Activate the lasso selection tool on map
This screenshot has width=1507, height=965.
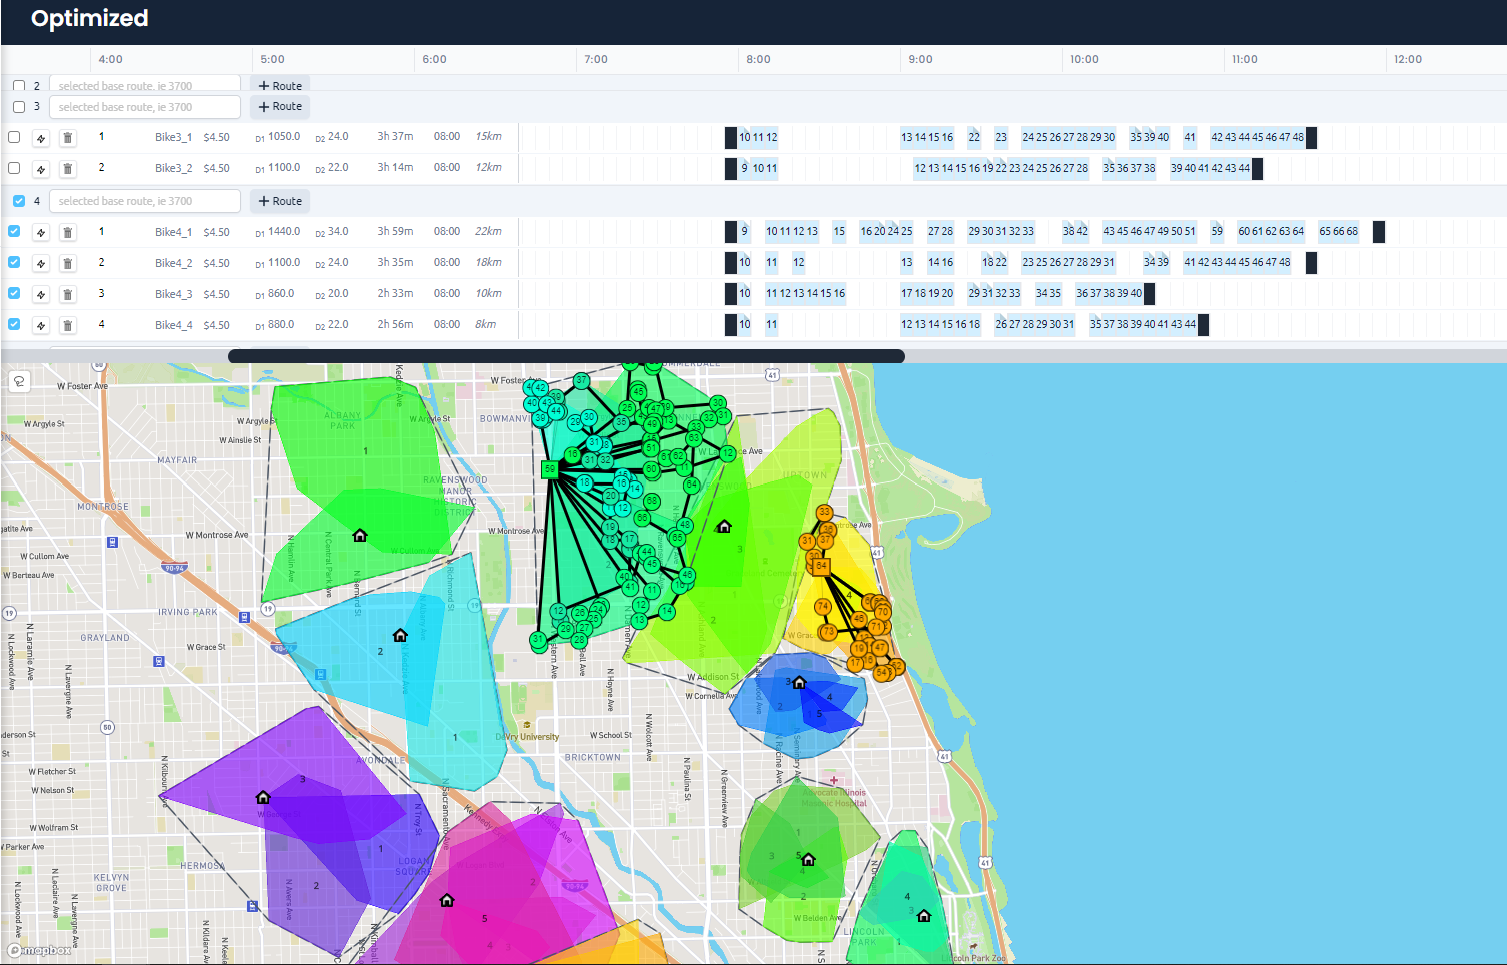point(19,381)
